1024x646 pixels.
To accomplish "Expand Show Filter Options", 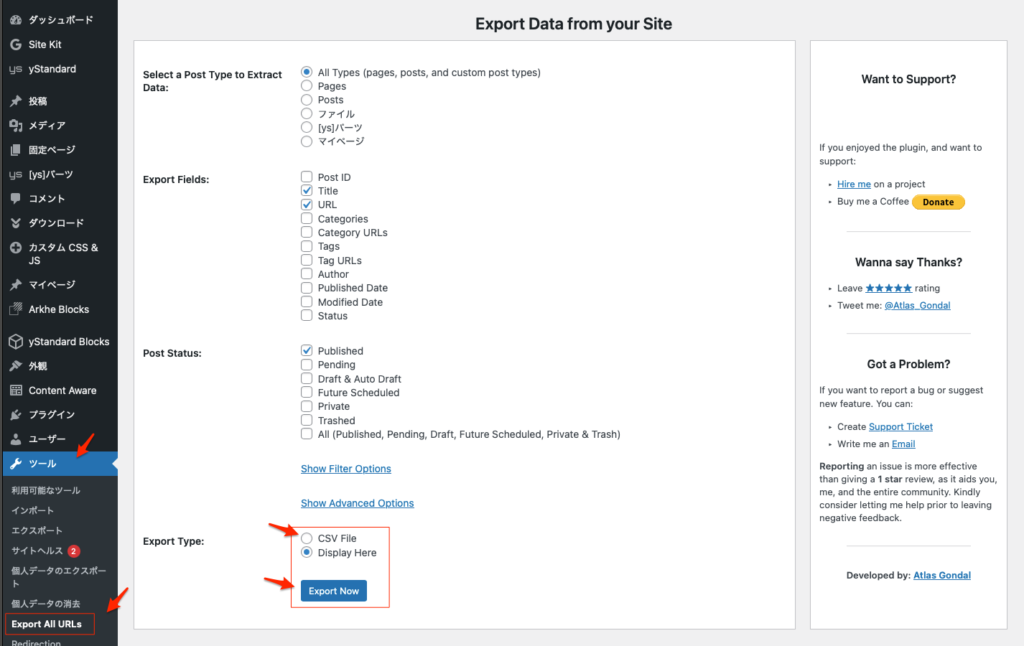I will point(346,469).
